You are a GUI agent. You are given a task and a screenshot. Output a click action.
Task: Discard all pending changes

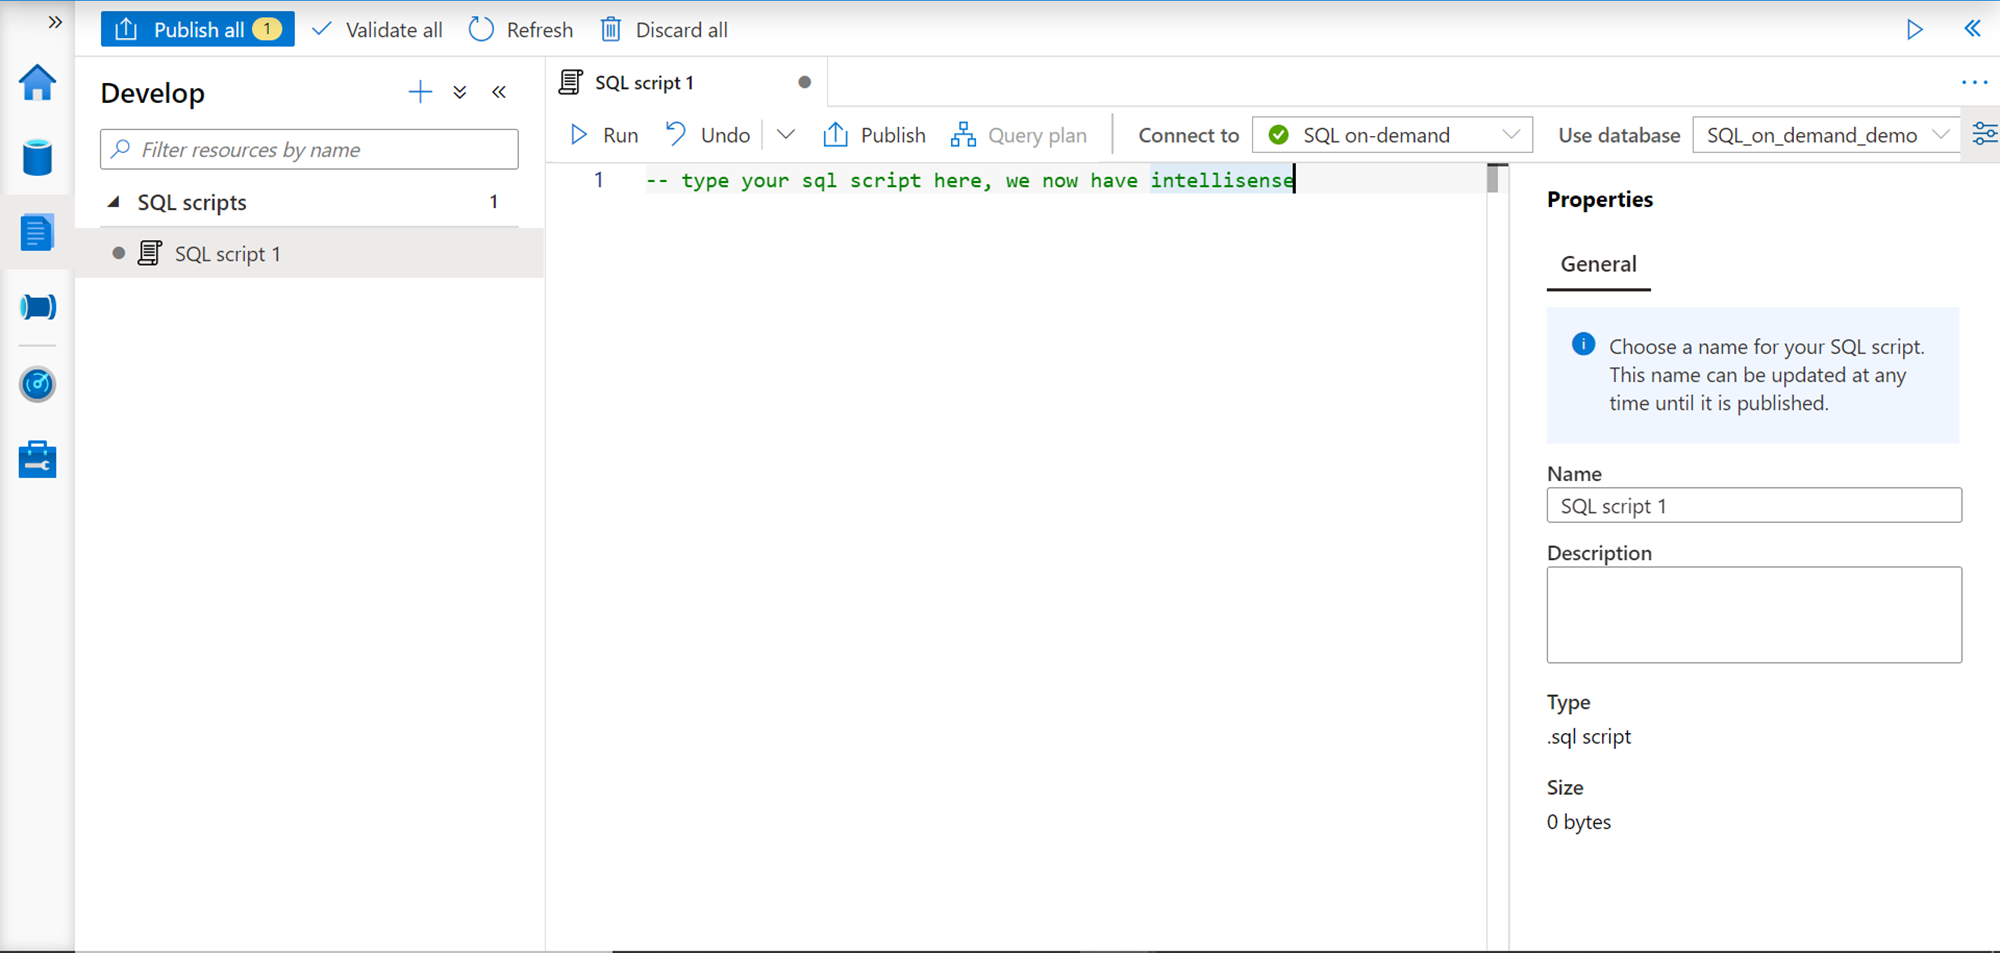point(664,30)
